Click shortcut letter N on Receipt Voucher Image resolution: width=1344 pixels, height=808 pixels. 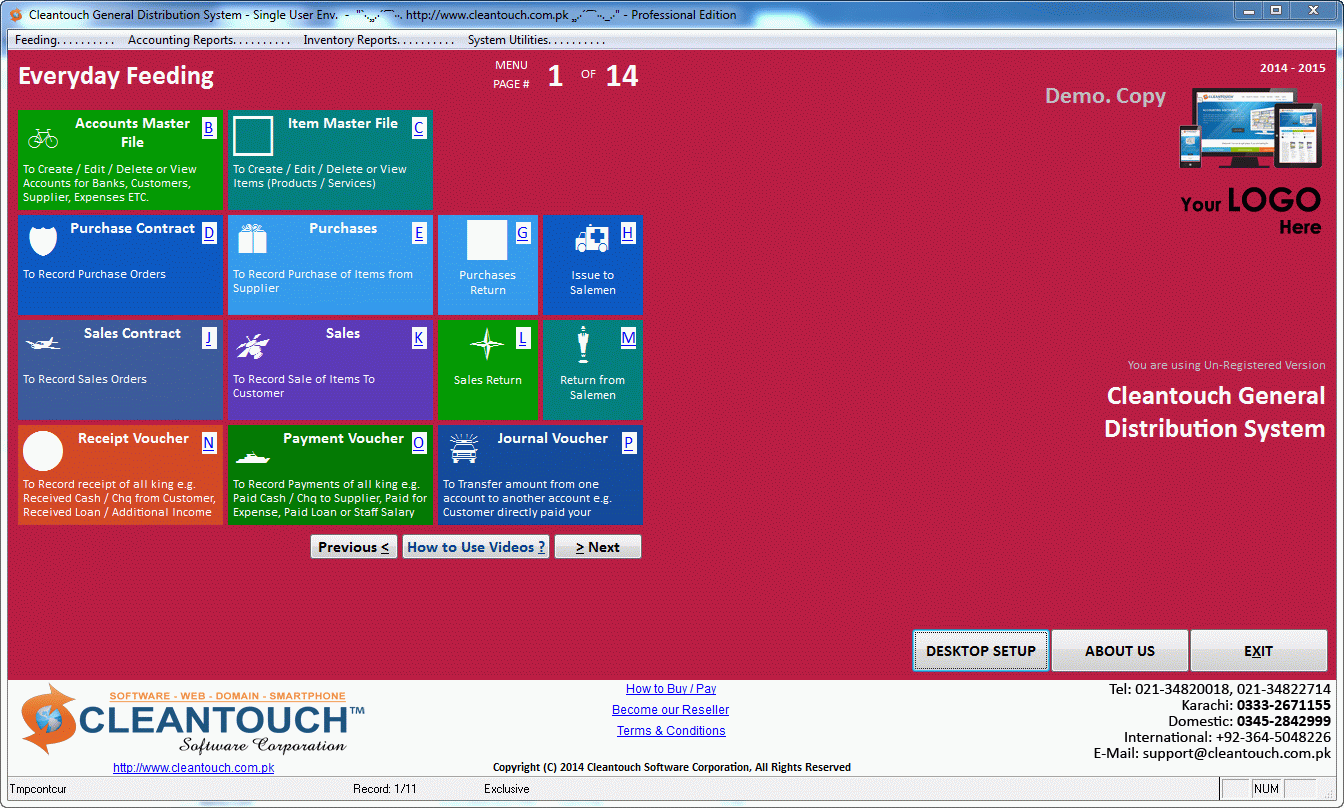click(x=208, y=443)
